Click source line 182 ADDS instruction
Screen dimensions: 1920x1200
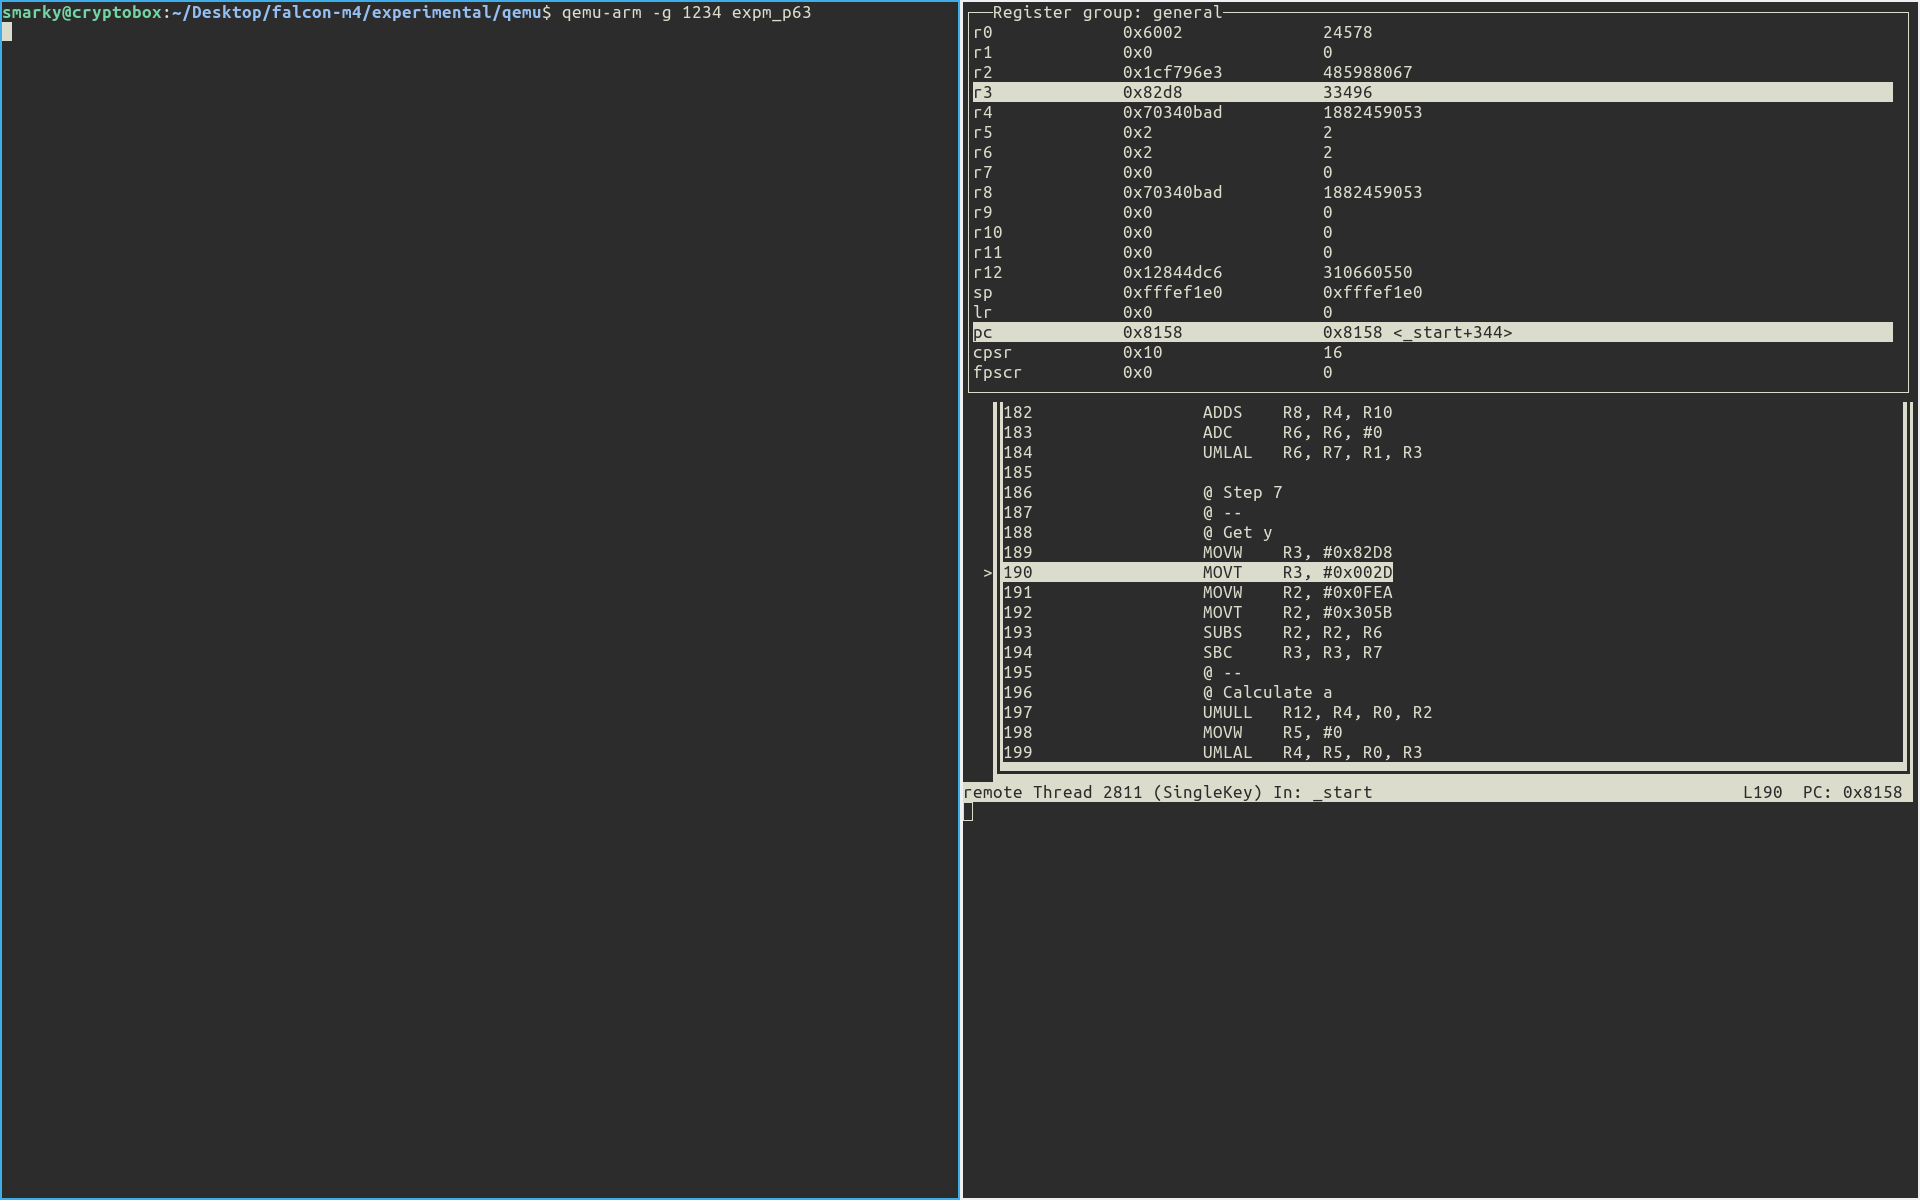click(x=1297, y=412)
